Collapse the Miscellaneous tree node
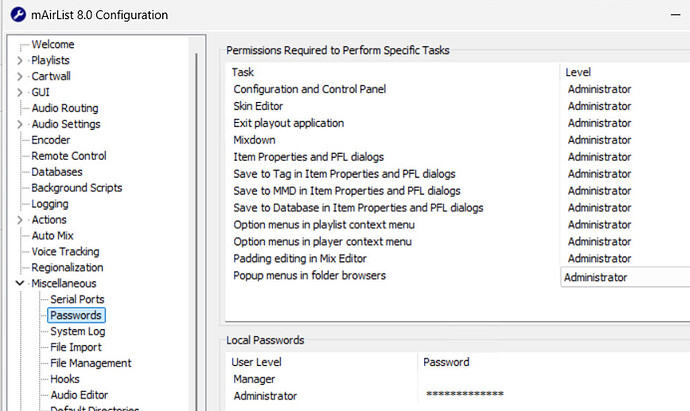This screenshot has width=690, height=411. (x=20, y=283)
